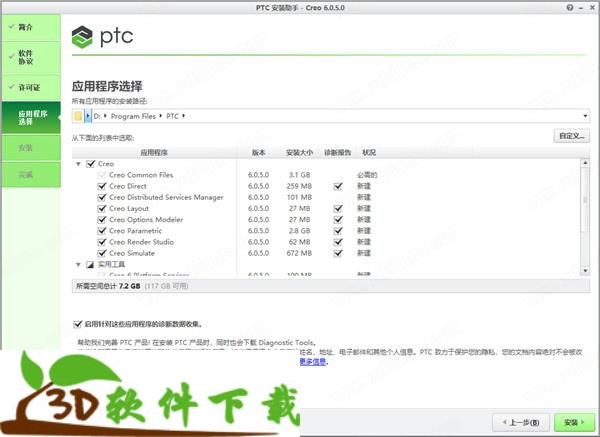The image size is (600, 437).
Task: Click the application list scrollbar down arrow
Action: click(585, 270)
